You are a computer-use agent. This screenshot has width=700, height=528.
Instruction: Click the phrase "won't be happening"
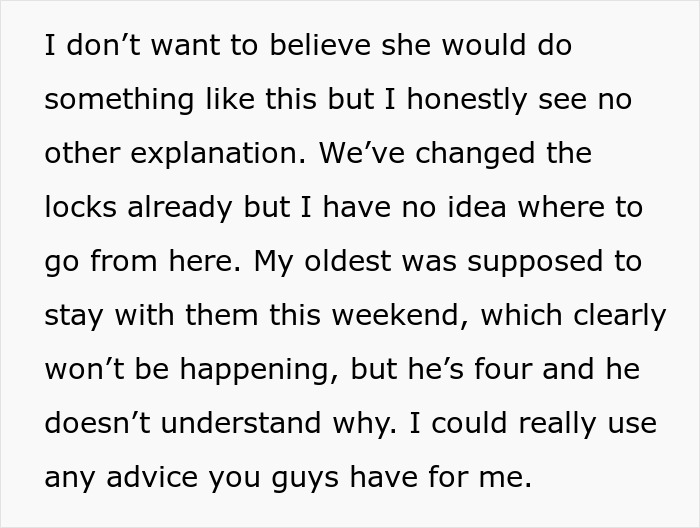[x=187, y=370]
